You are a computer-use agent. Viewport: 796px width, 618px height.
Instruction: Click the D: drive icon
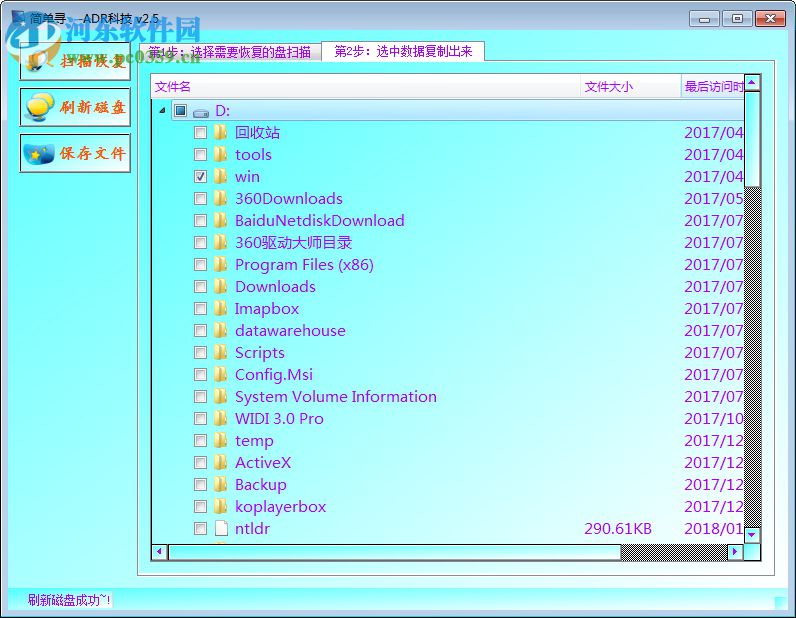click(x=201, y=111)
